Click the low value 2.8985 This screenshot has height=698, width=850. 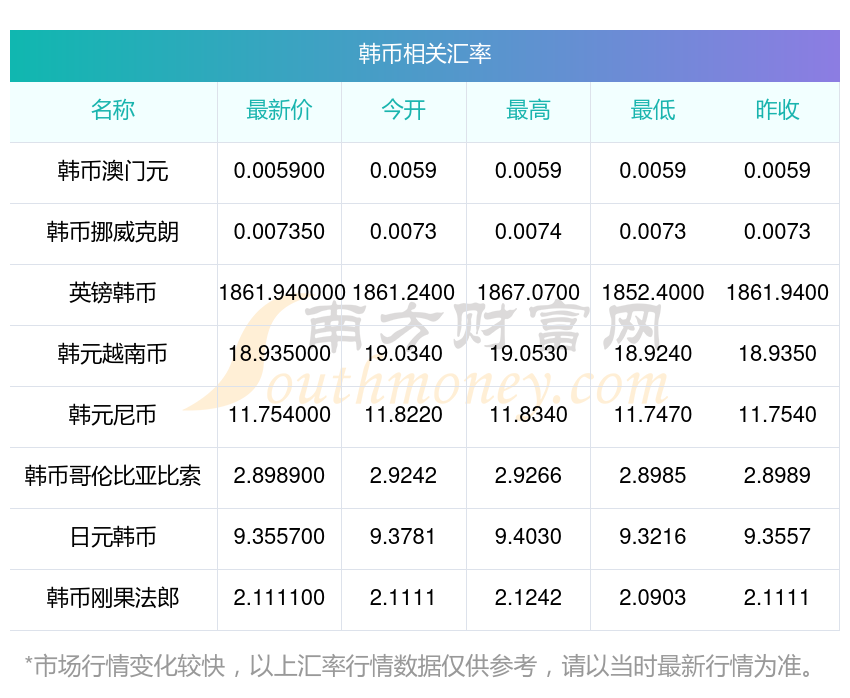pos(653,476)
